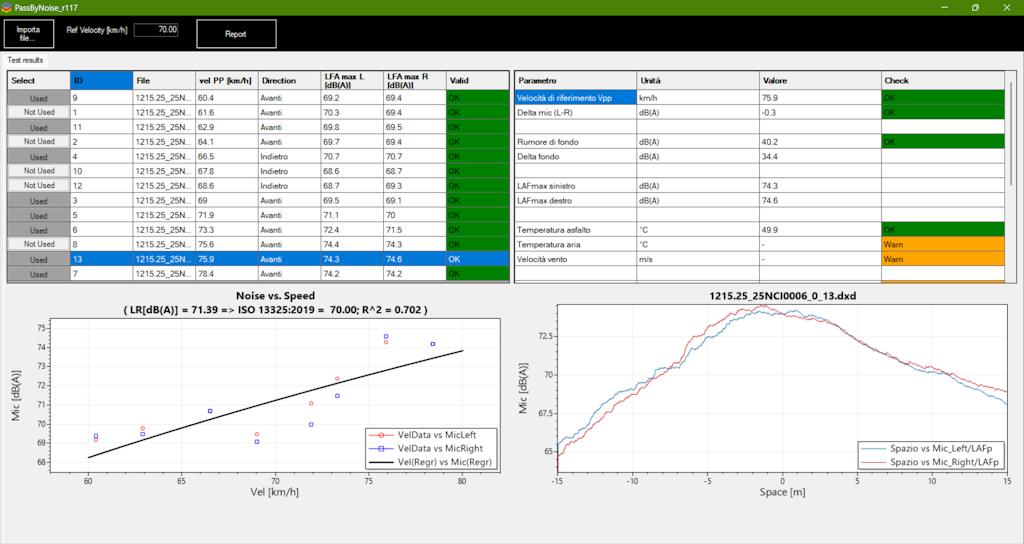Image resolution: width=1024 pixels, height=544 pixels.
Task: Click the Importa file button
Action: click(x=29, y=34)
